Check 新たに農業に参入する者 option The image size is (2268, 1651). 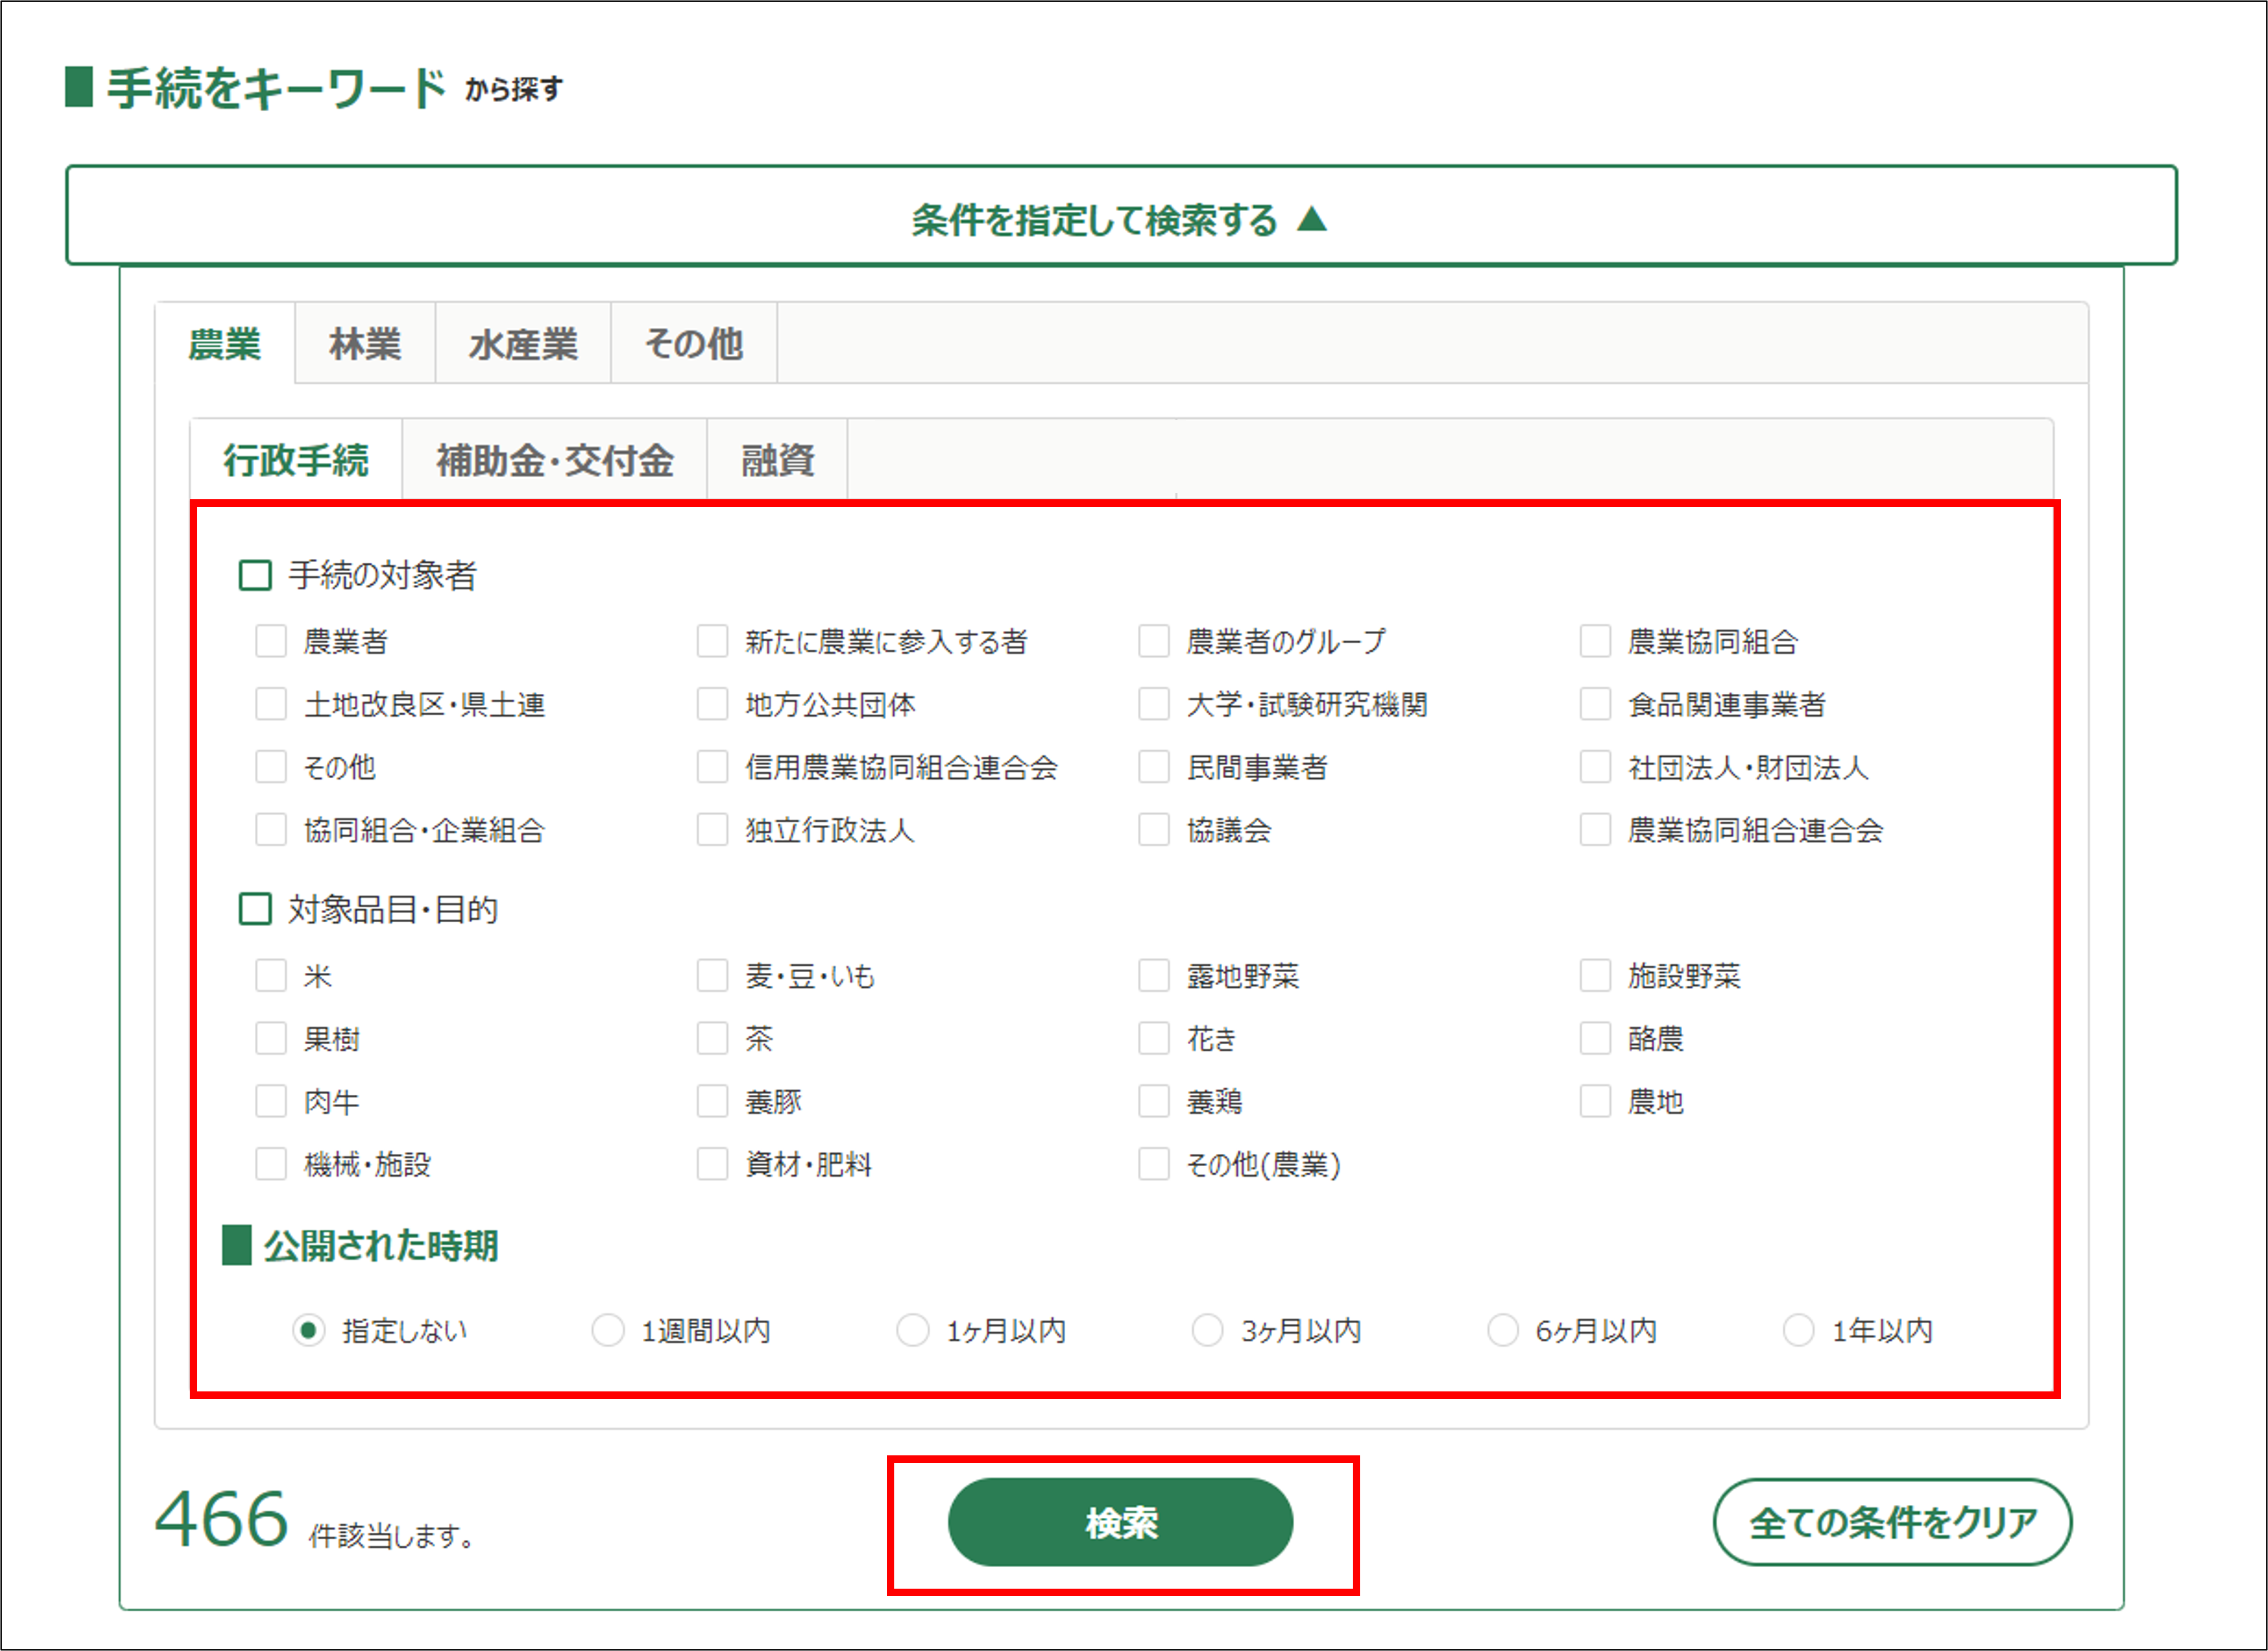[713, 641]
